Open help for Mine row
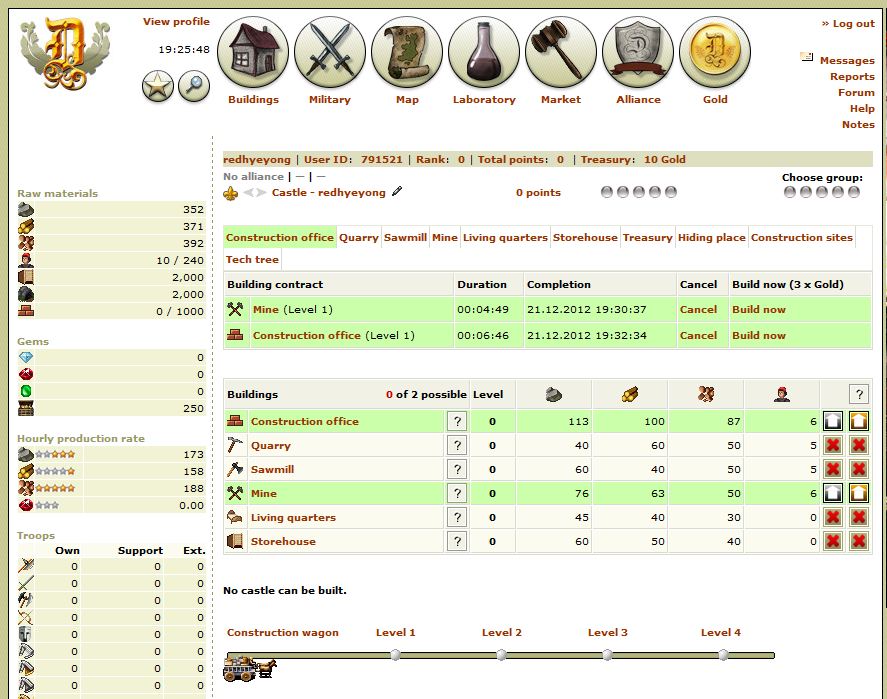The height and width of the screenshot is (699, 887). point(457,493)
